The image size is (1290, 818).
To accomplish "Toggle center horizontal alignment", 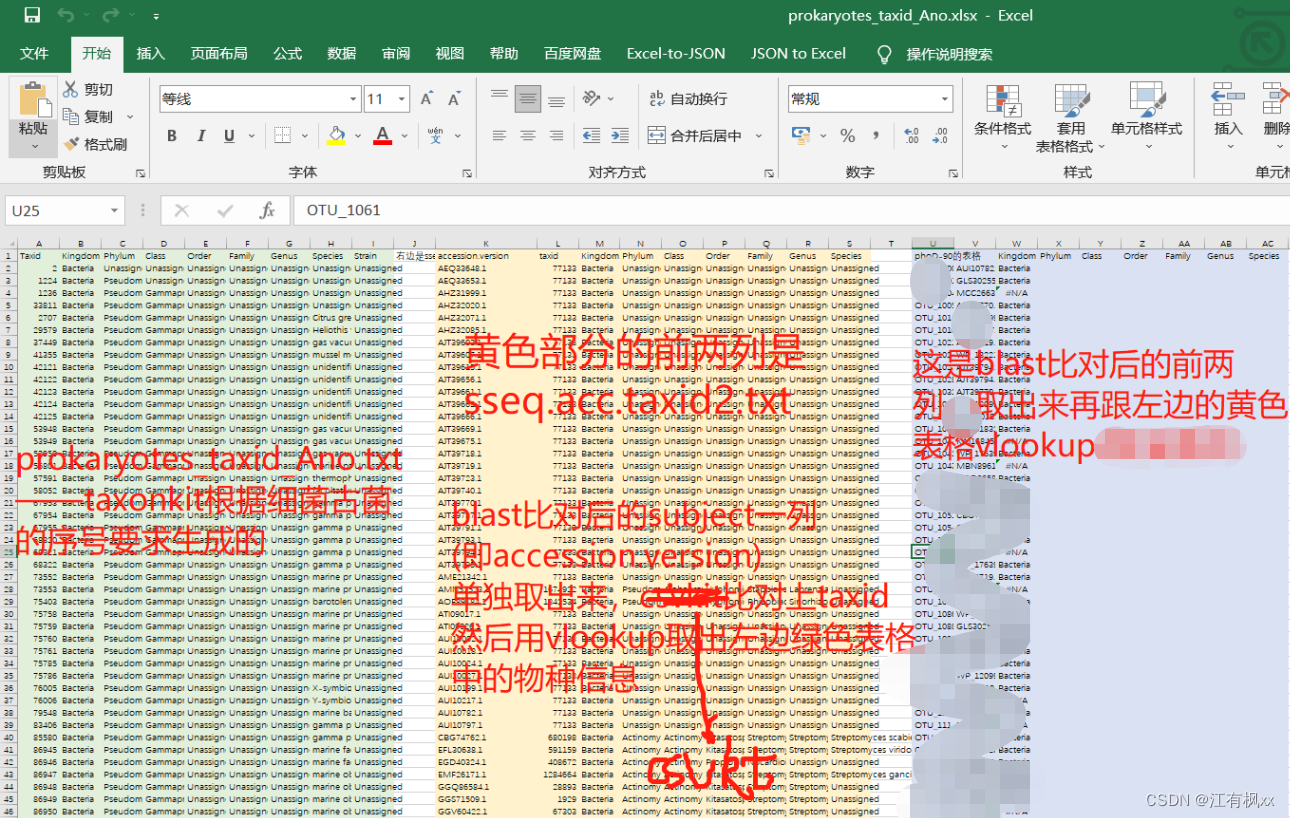I will pos(528,135).
